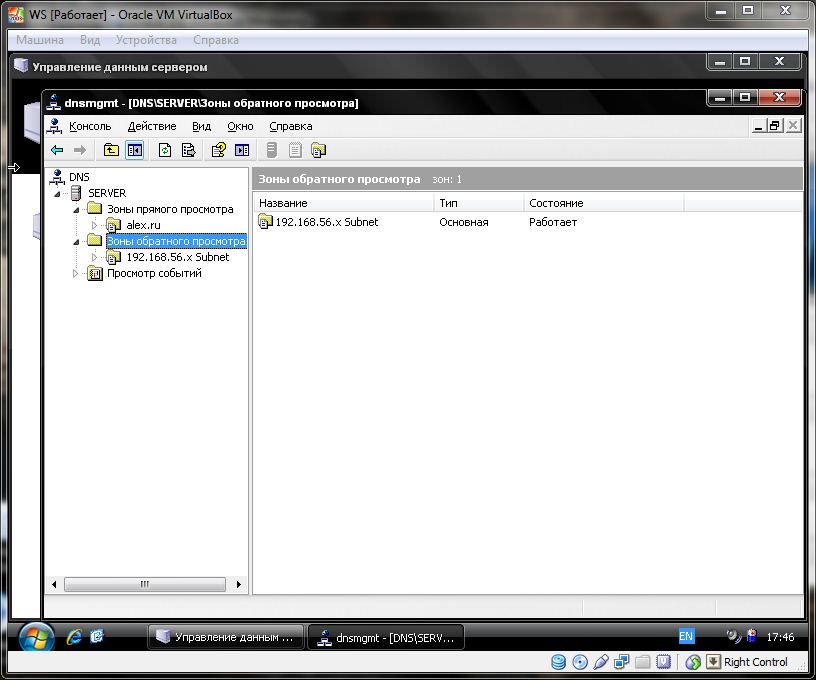The height and width of the screenshot is (680, 816).
Task: Switch to Управление данным taskbar button
Action: (x=225, y=637)
